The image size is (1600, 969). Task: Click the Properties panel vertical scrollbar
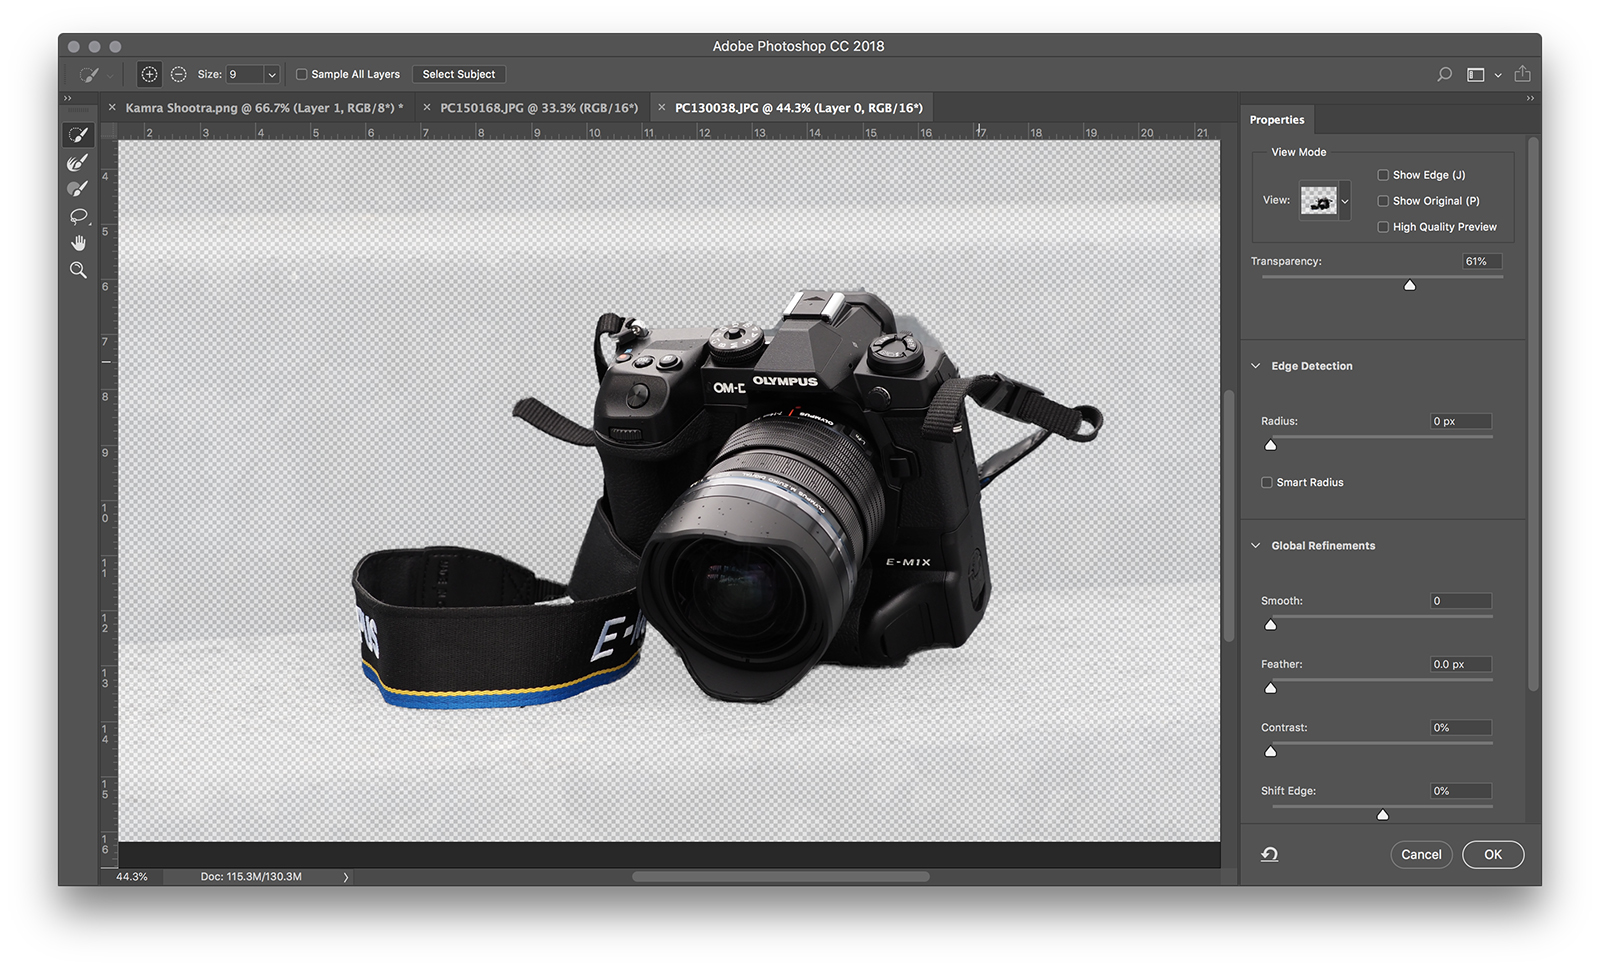point(1533,415)
